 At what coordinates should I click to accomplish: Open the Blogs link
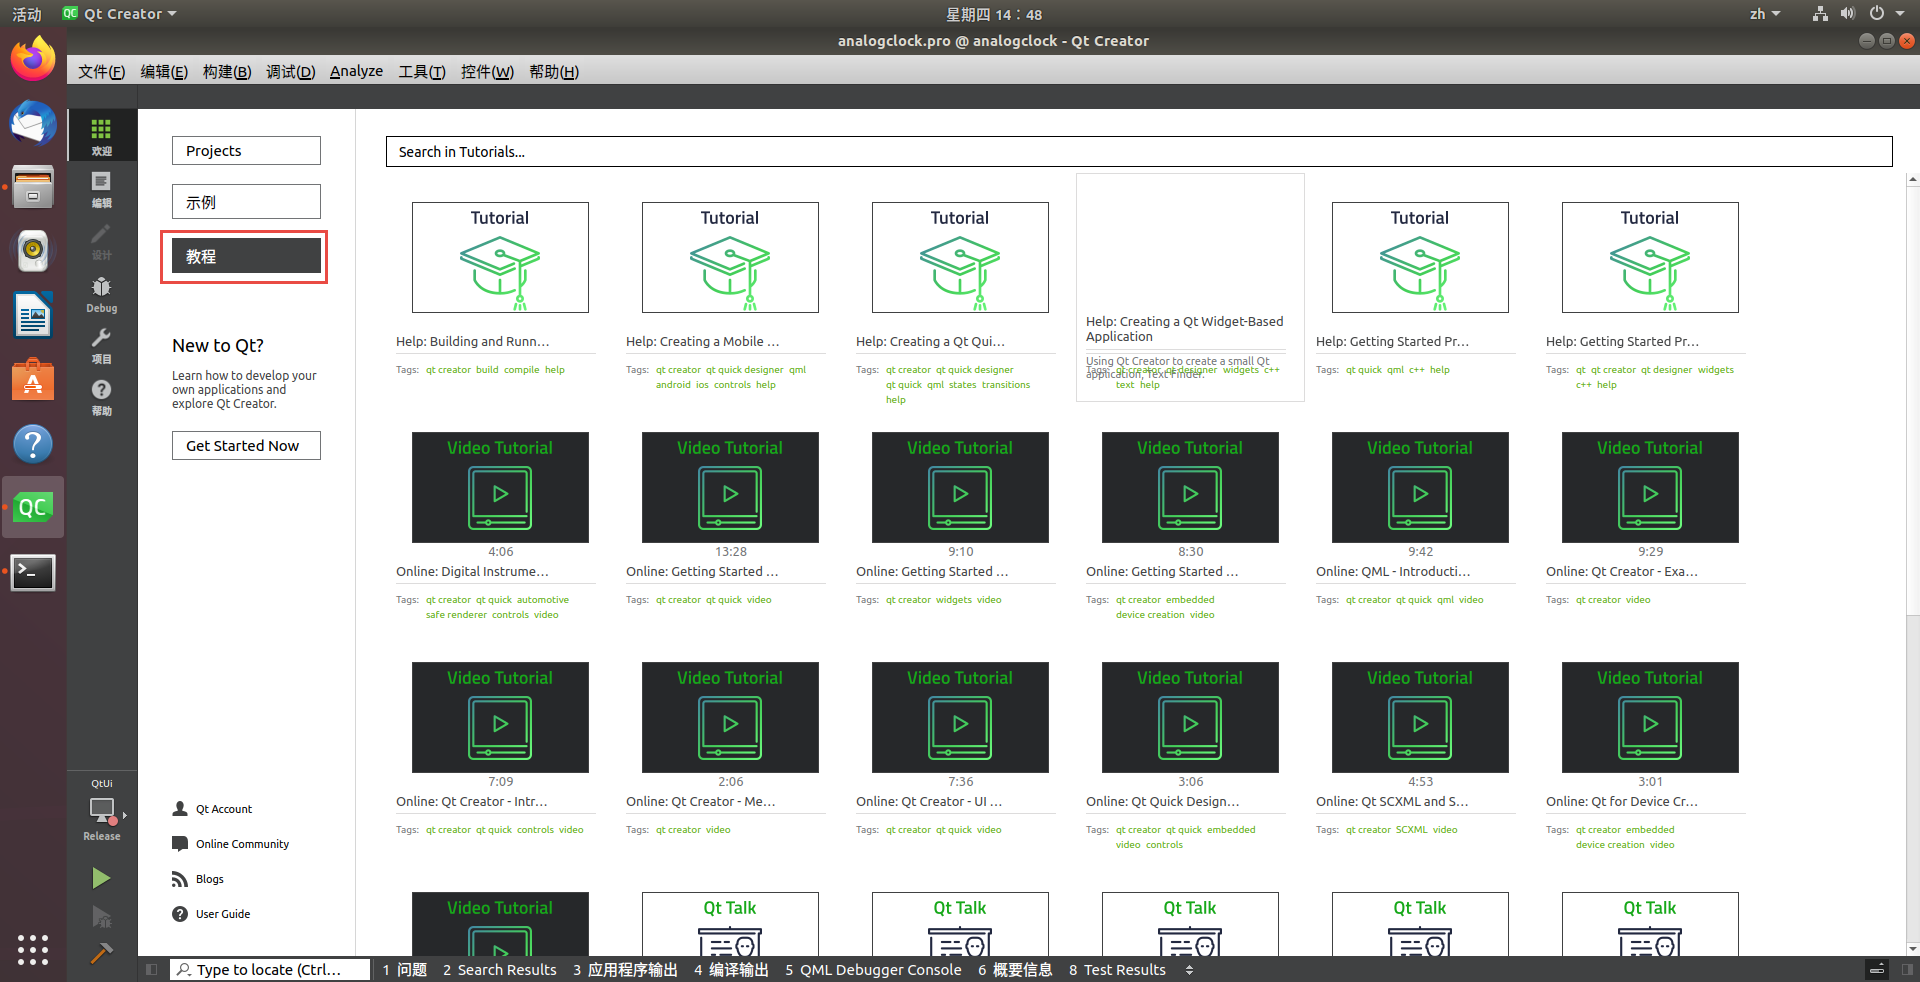(198, 879)
